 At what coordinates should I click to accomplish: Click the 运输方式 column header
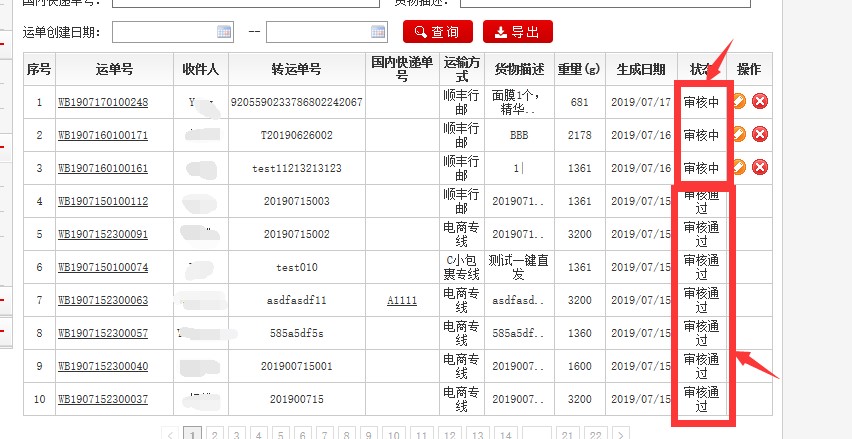462,69
